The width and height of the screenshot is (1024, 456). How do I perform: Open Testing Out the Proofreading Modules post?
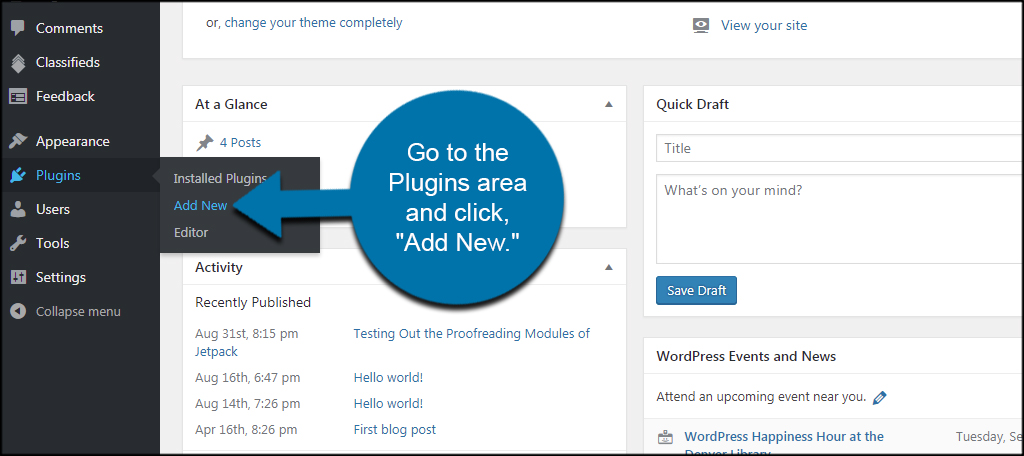click(472, 334)
